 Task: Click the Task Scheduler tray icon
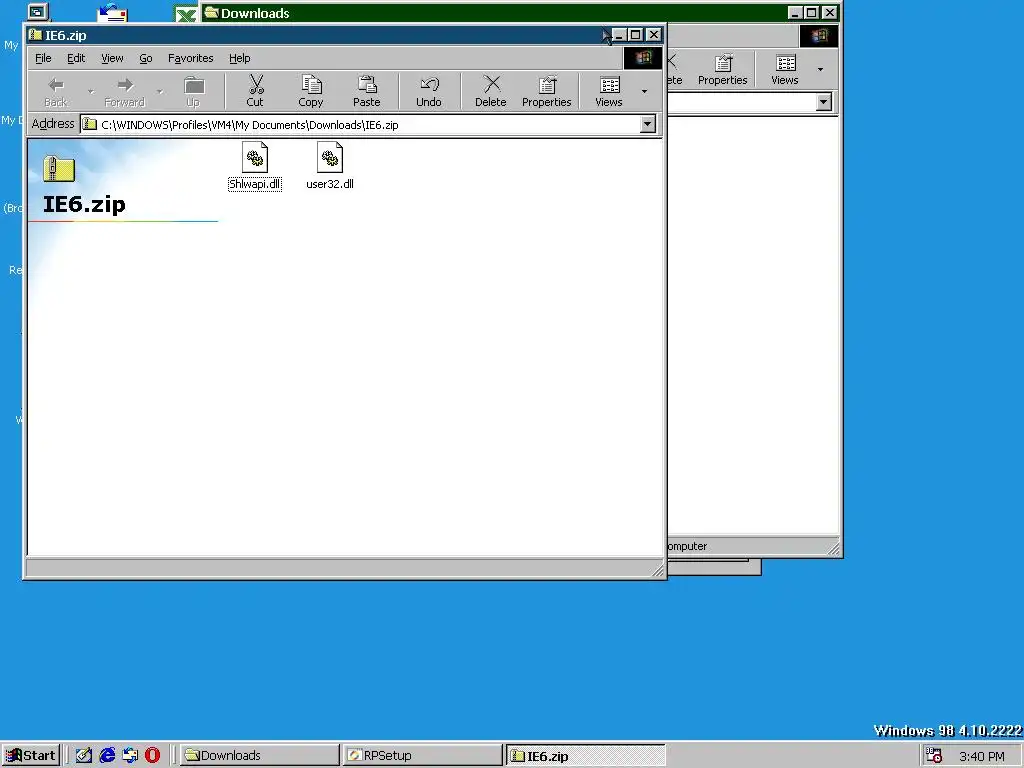click(934, 755)
